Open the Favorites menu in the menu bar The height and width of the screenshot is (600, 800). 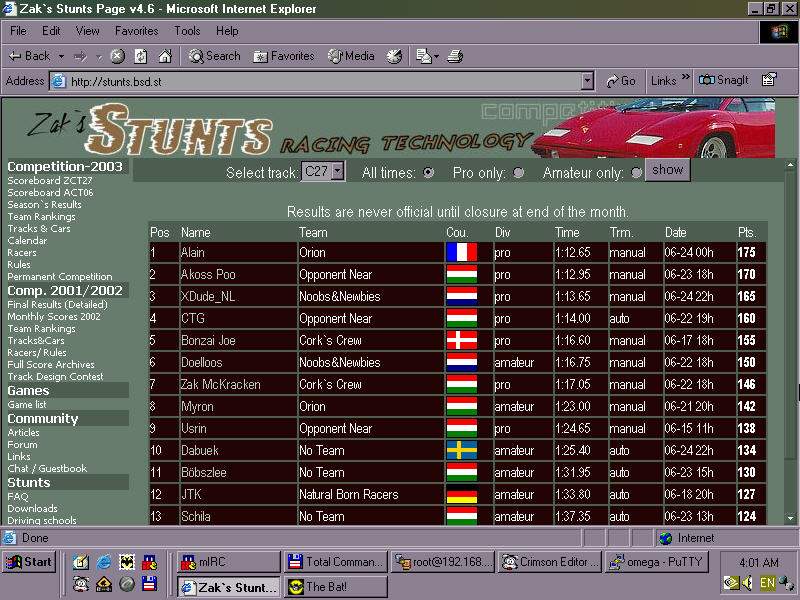pyautogui.click(x=136, y=31)
